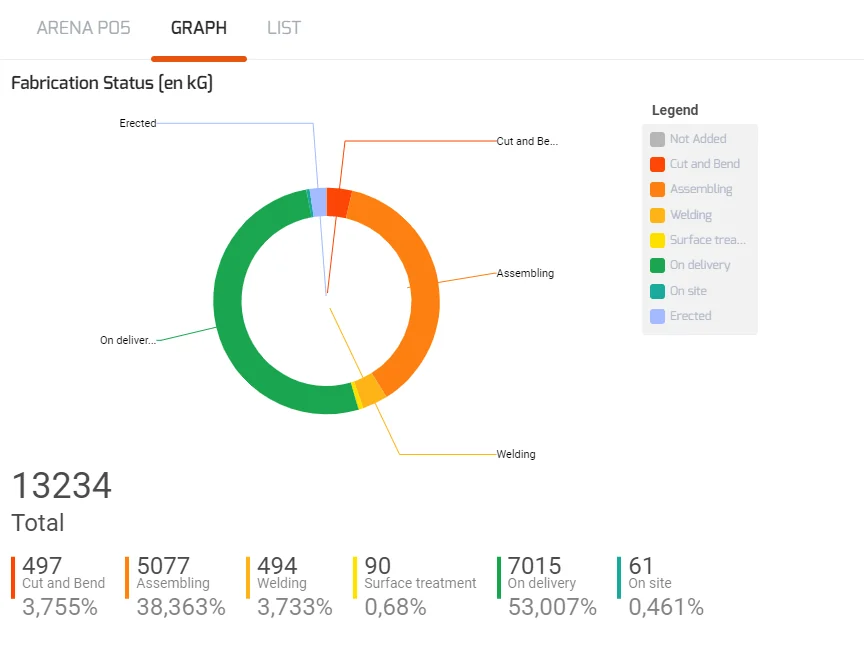Click the 53,007% percentage
Viewport: 864px width, 658px height.
(x=552, y=607)
